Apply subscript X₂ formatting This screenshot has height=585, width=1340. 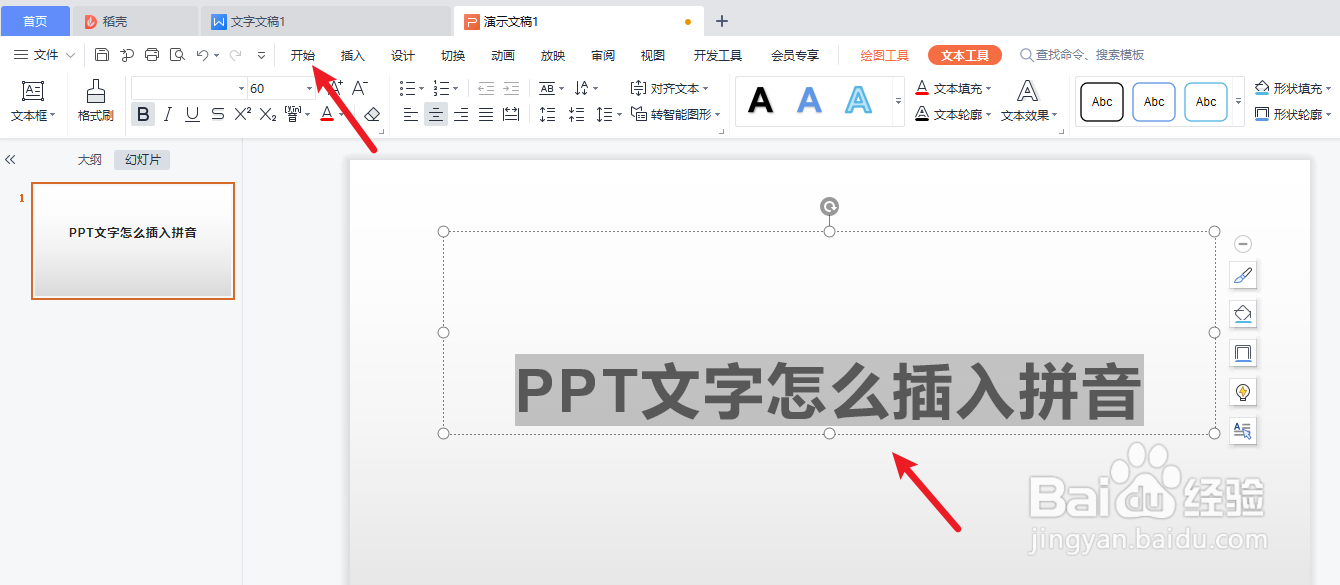(x=267, y=115)
